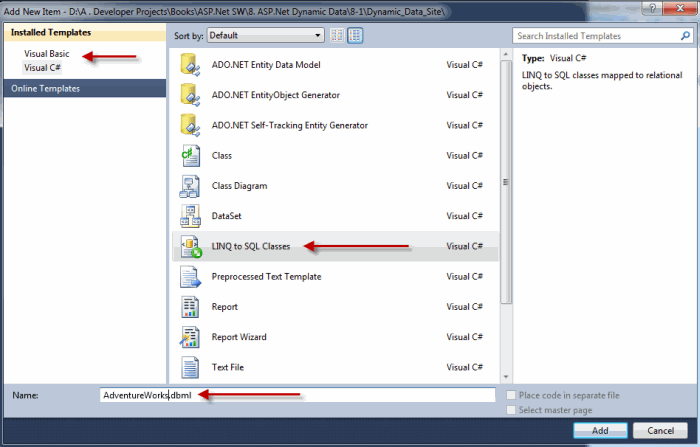
Task: Click the template list scrollbar up arrow
Action: pos(505,54)
